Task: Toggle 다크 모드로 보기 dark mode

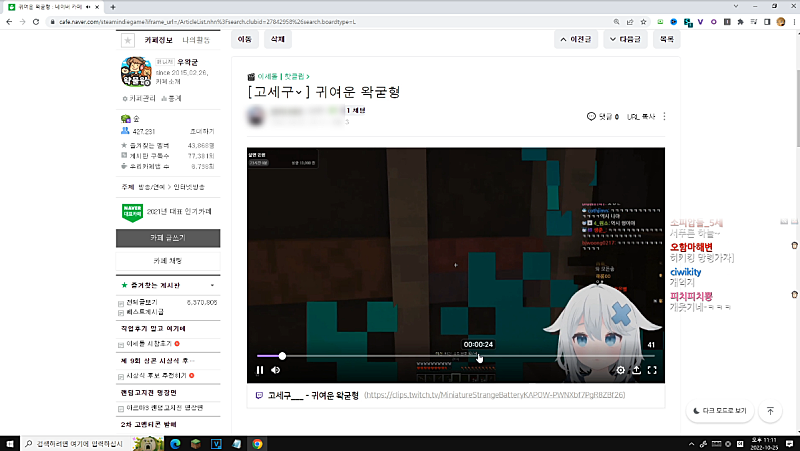Action: click(720, 411)
